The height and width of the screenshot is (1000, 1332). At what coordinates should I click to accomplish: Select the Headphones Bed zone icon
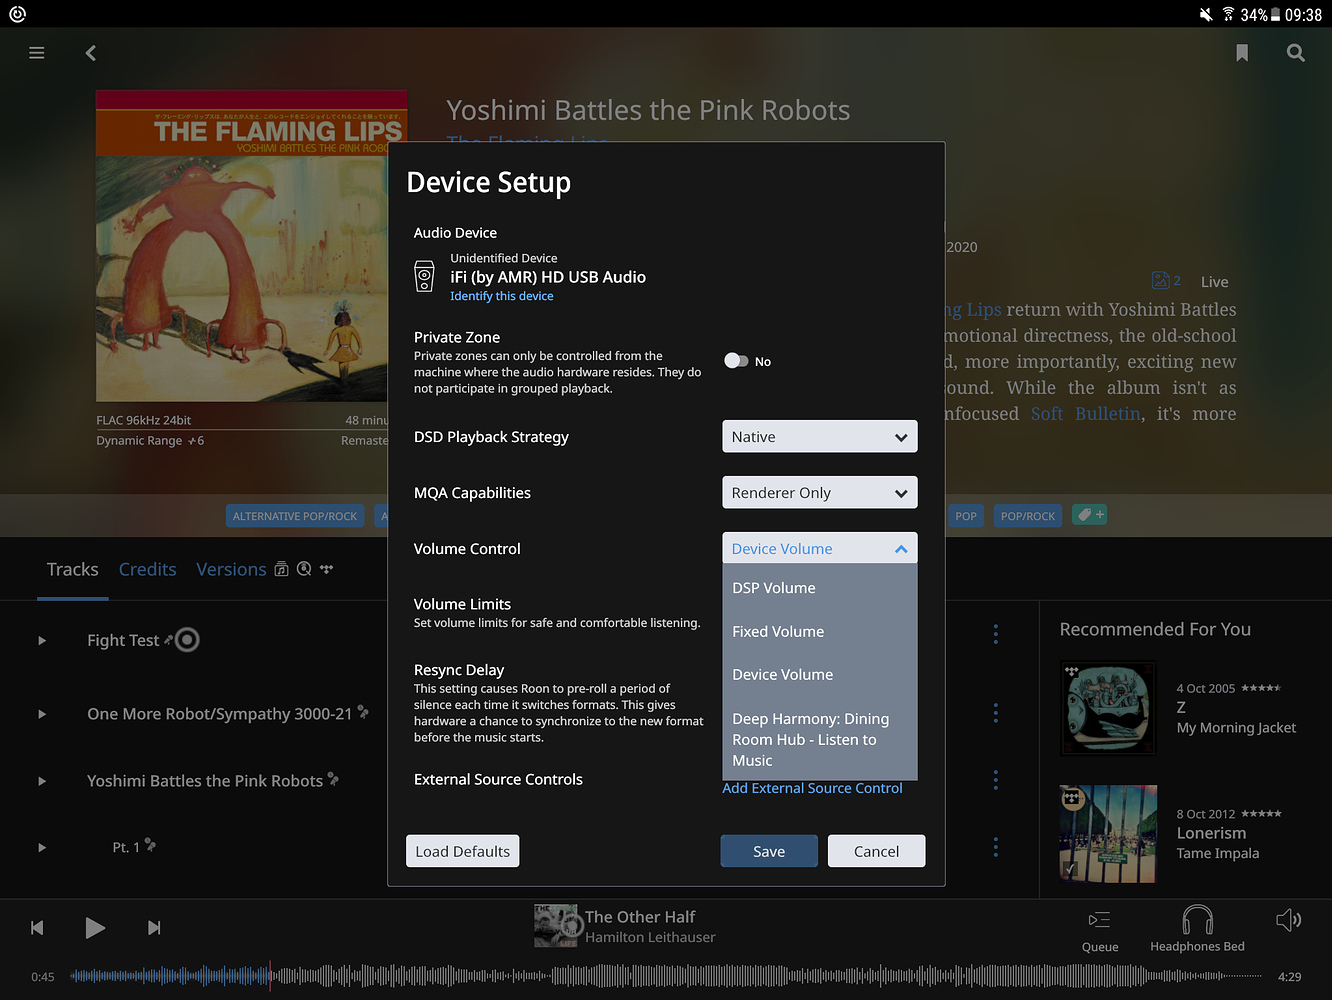pos(1197,921)
